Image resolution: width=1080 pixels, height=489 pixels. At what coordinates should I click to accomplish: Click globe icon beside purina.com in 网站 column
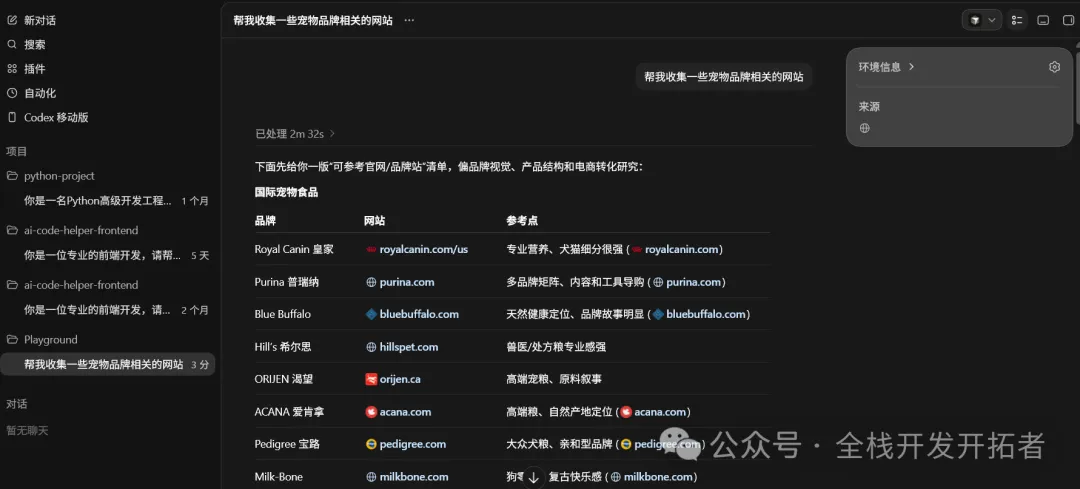(x=371, y=282)
